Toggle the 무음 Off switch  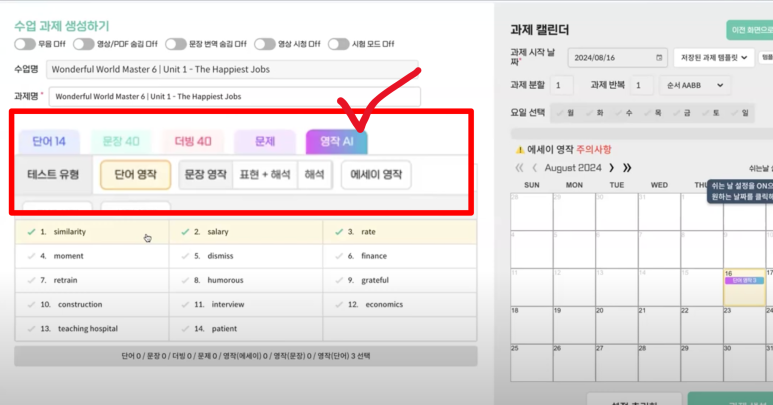point(25,44)
